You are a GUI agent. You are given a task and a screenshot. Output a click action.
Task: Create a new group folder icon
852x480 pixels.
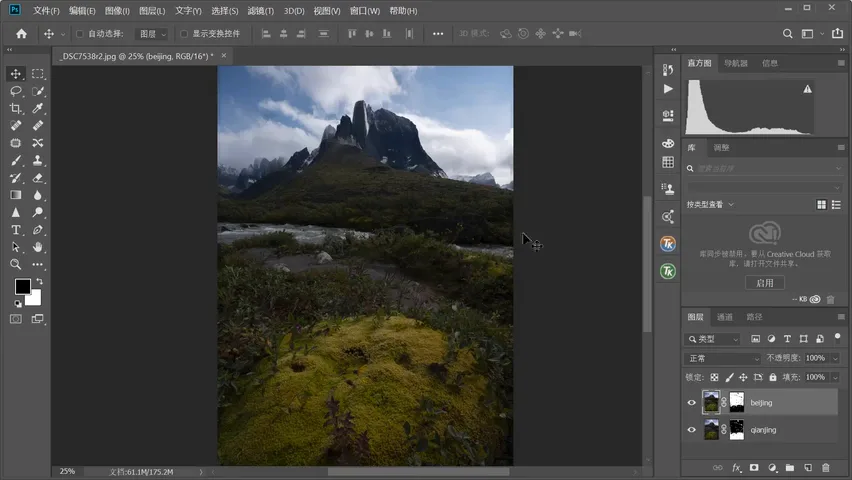(x=790, y=467)
